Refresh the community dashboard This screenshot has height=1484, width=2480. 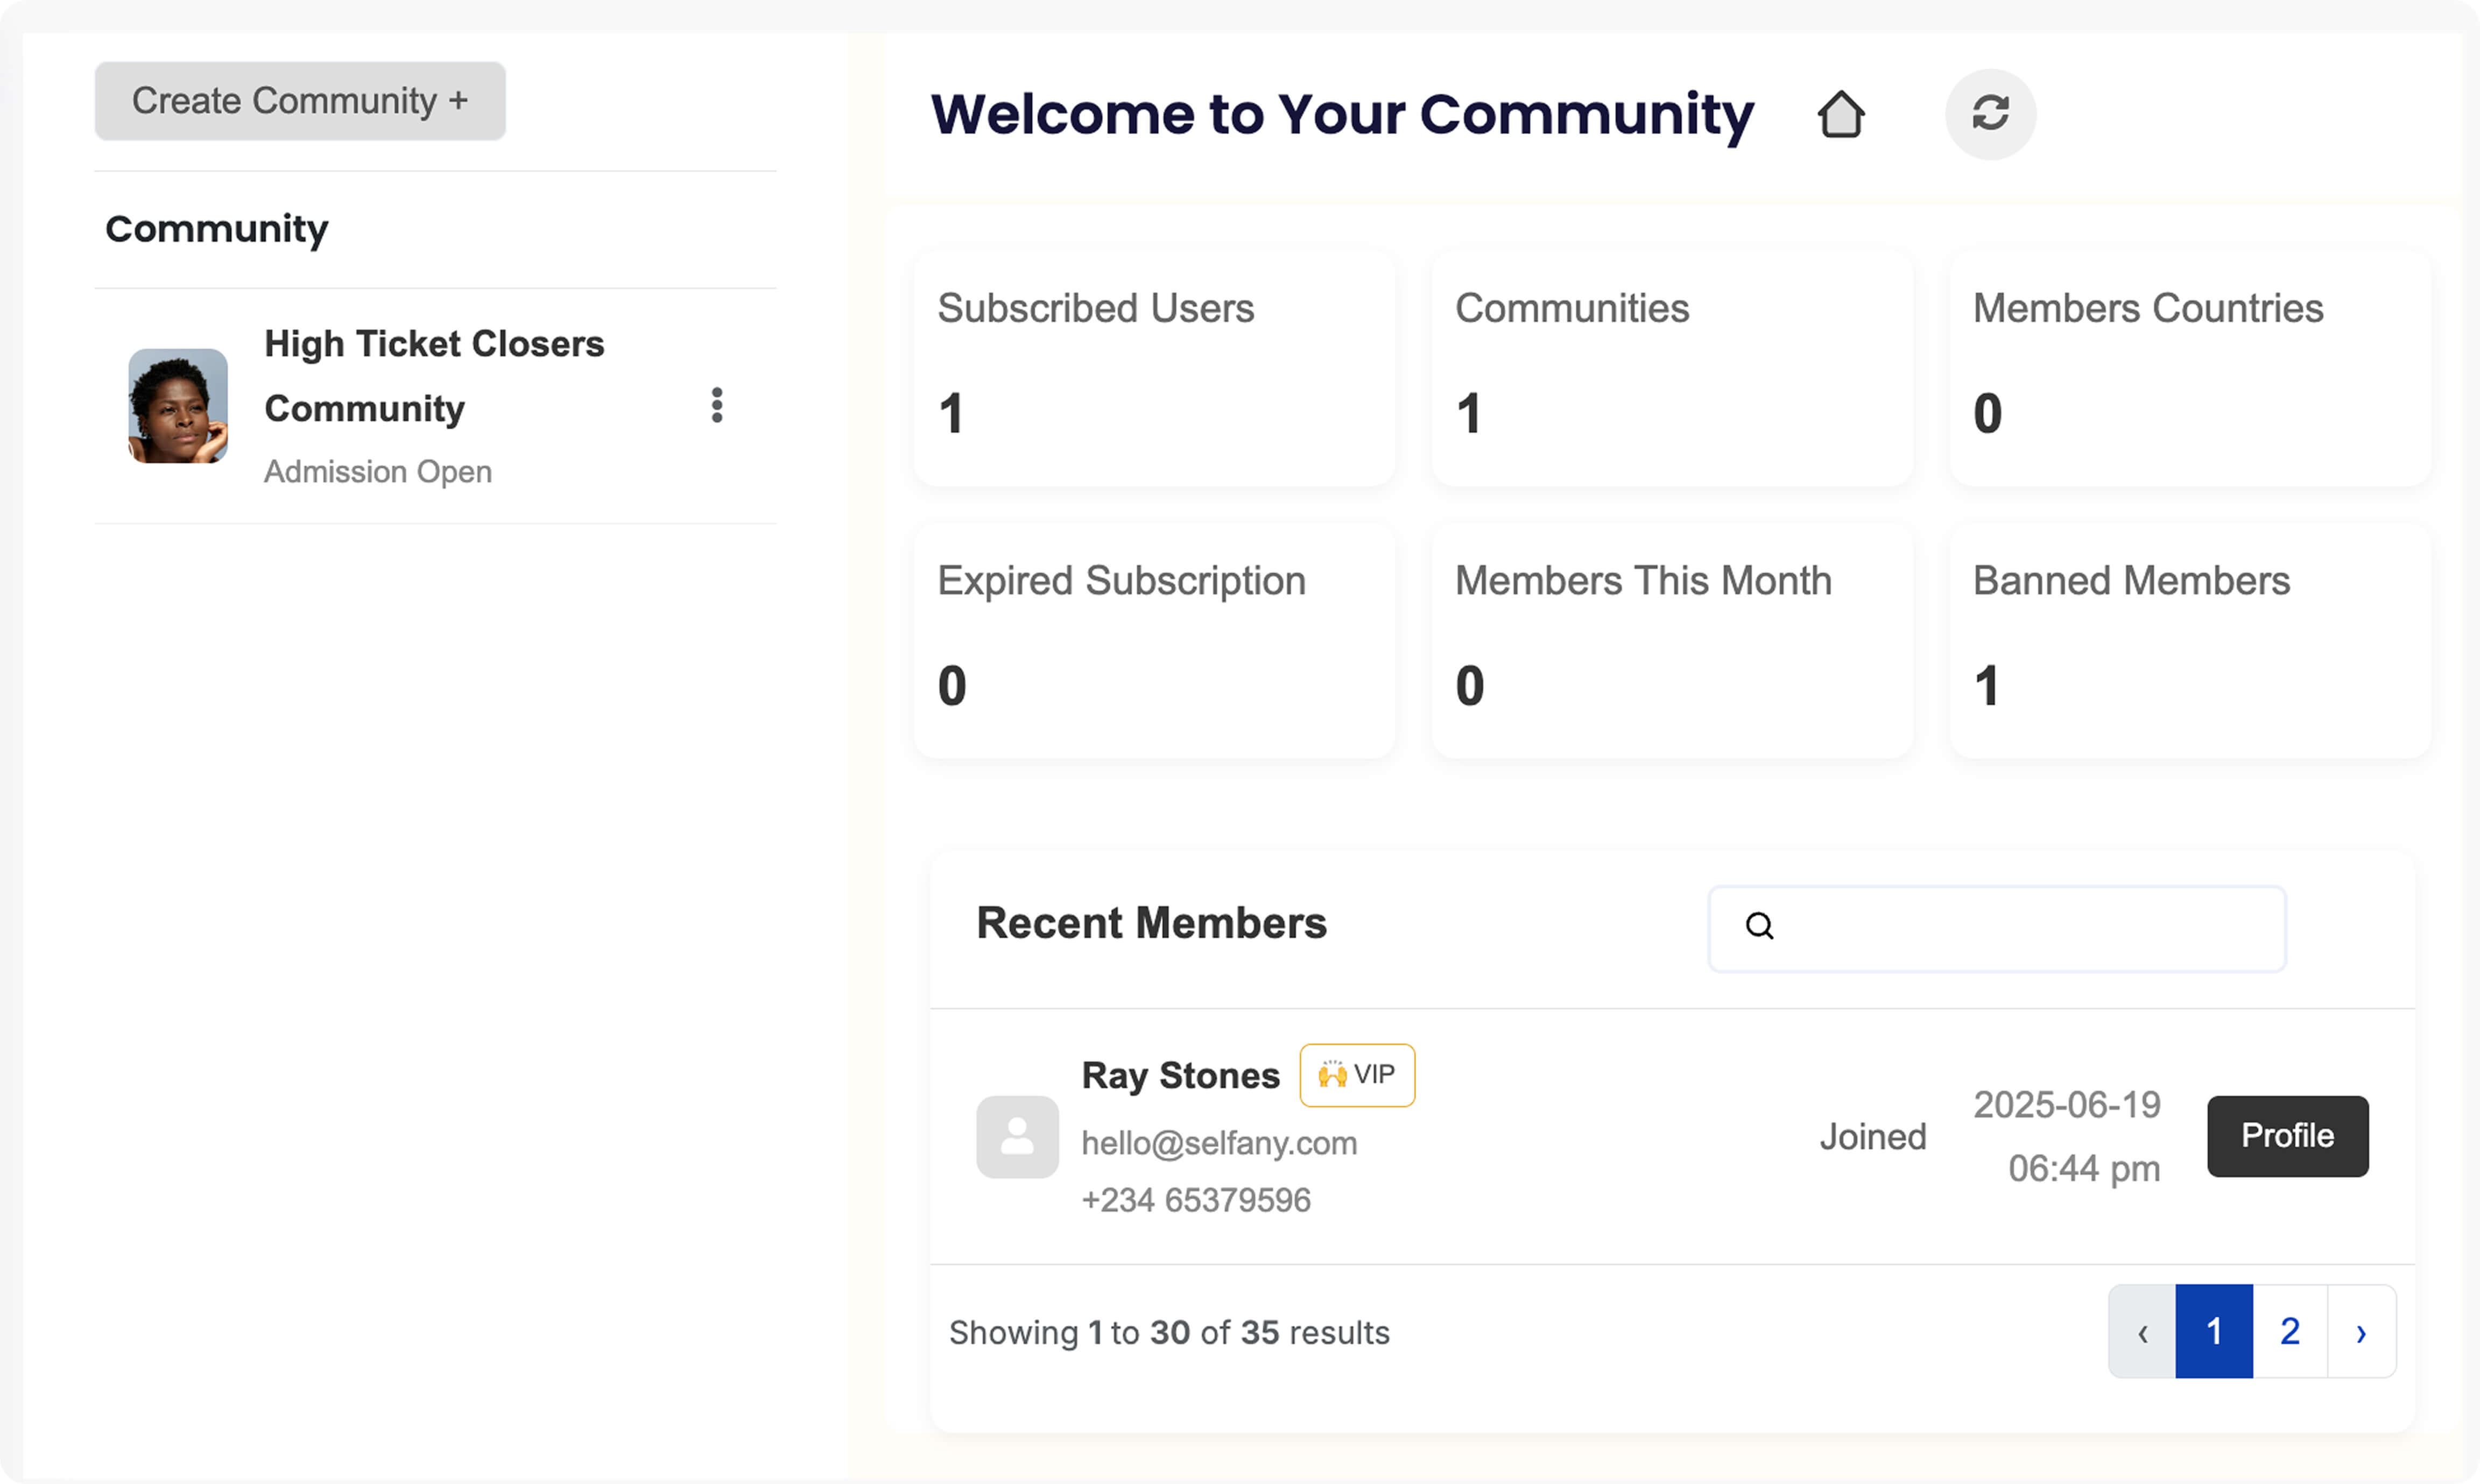1990,113
